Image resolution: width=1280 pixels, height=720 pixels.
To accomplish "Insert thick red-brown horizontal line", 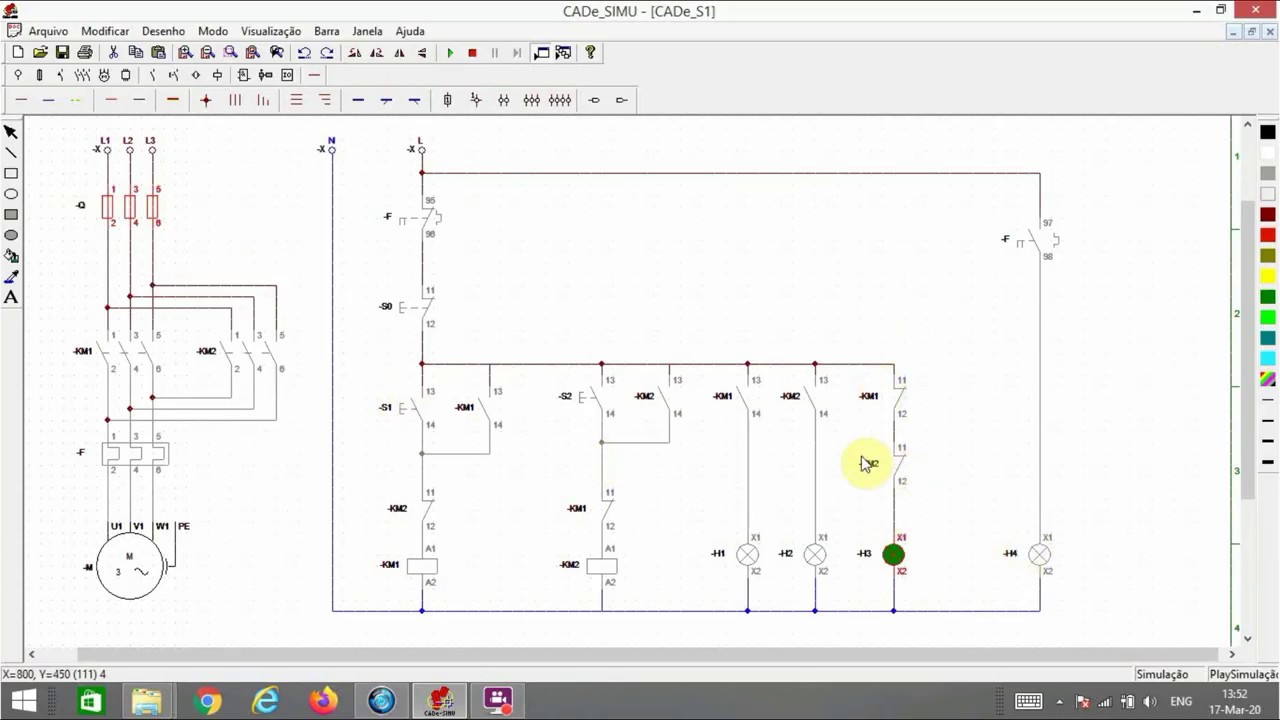I will pyautogui.click(x=173, y=100).
